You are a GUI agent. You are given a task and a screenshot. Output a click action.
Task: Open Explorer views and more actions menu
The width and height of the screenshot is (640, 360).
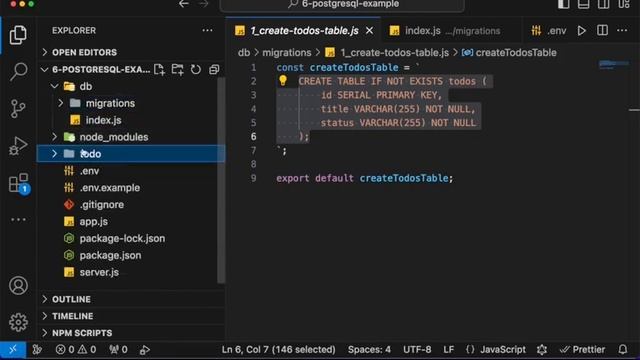pyautogui.click(x=207, y=31)
